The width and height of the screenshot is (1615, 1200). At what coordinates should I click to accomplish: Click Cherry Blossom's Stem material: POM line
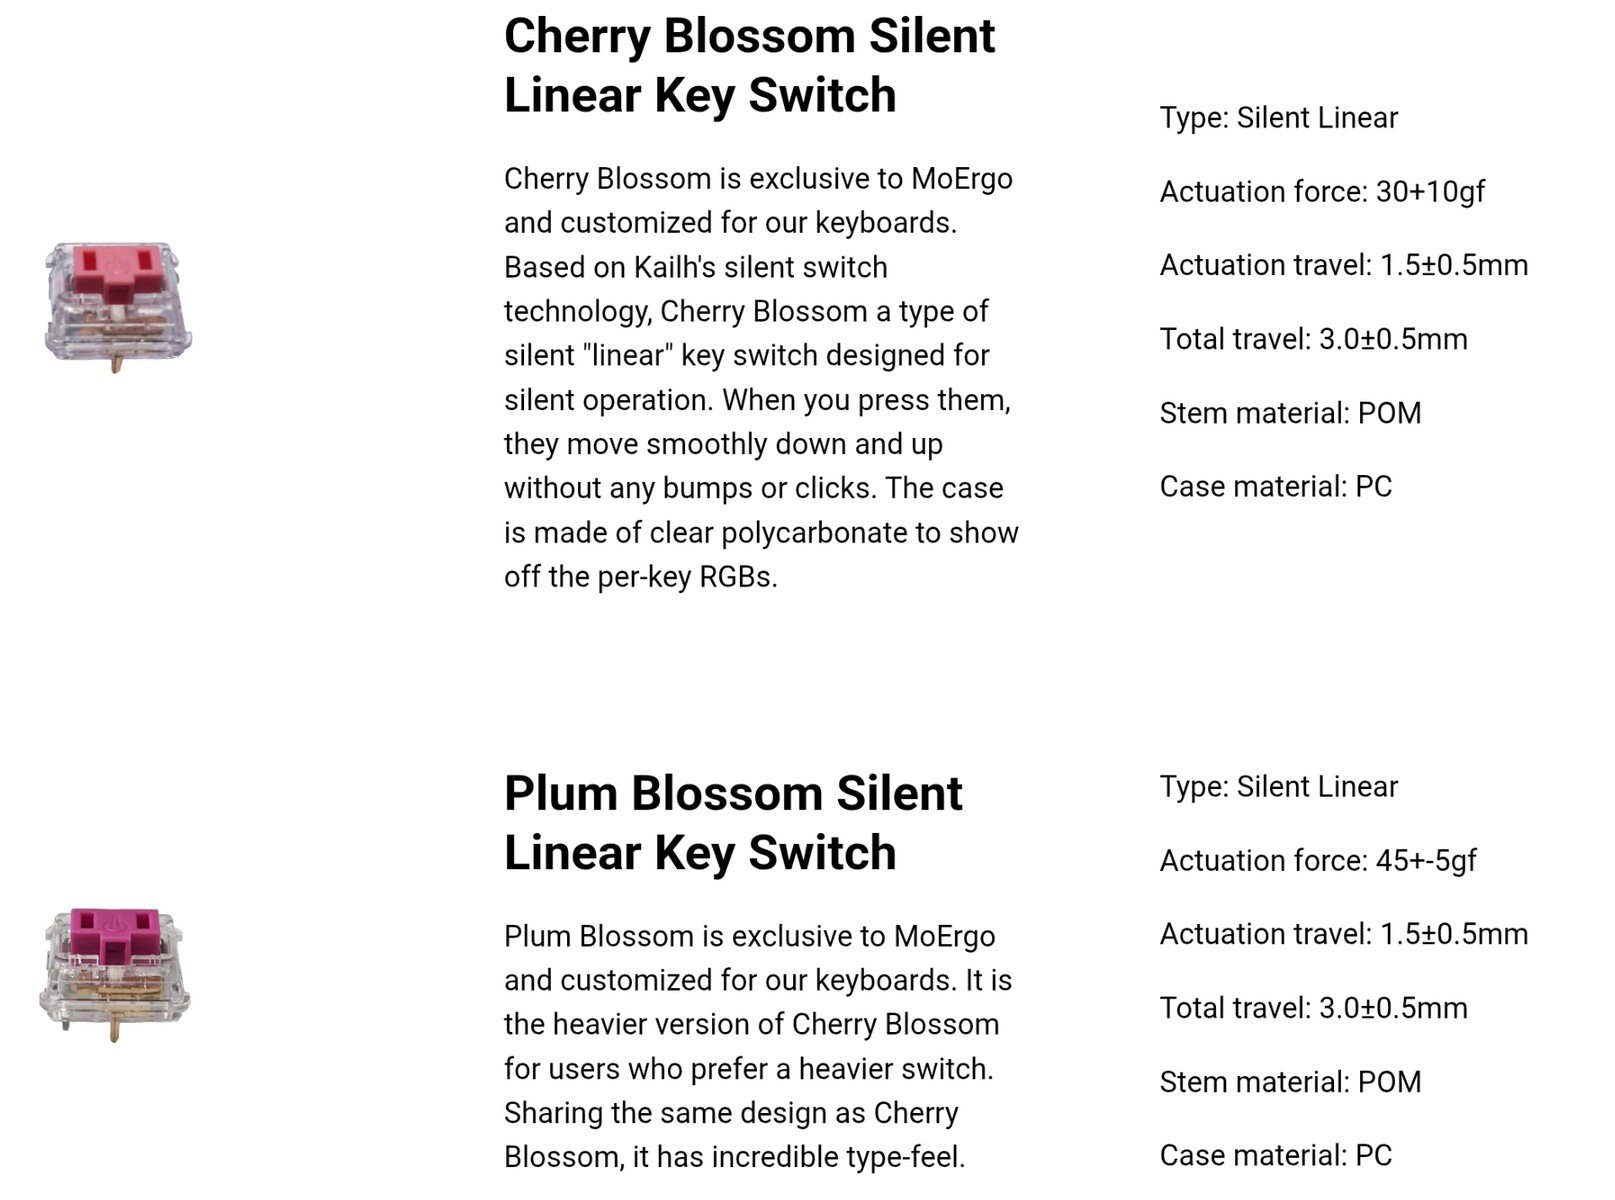pos(1290,413)
